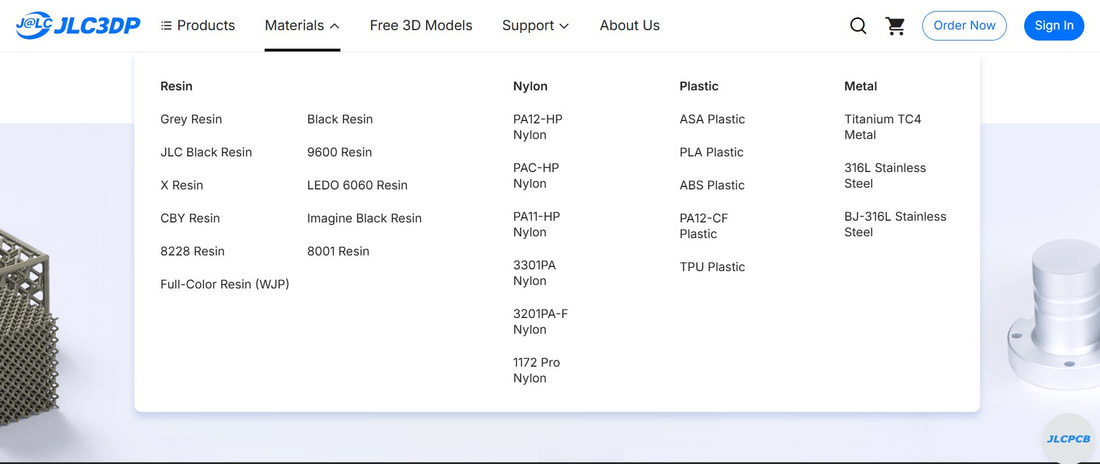Screen dimensions: 1100x464
Task: Select PA12-HP Nylon material
Action: pos(537,127)
